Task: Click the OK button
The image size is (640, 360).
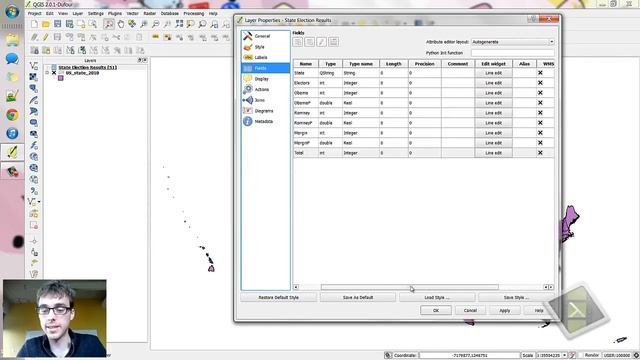Action: [x=436, y=311]
